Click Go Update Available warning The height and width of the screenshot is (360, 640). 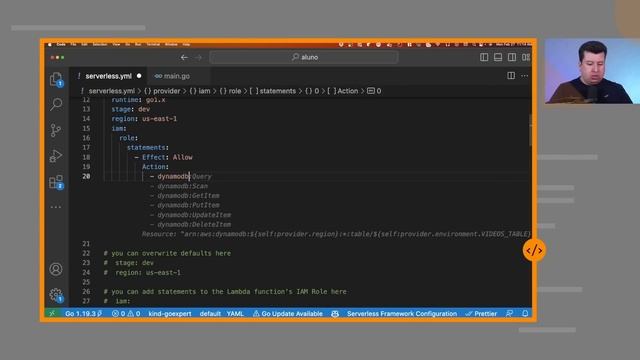coord(288,313)
